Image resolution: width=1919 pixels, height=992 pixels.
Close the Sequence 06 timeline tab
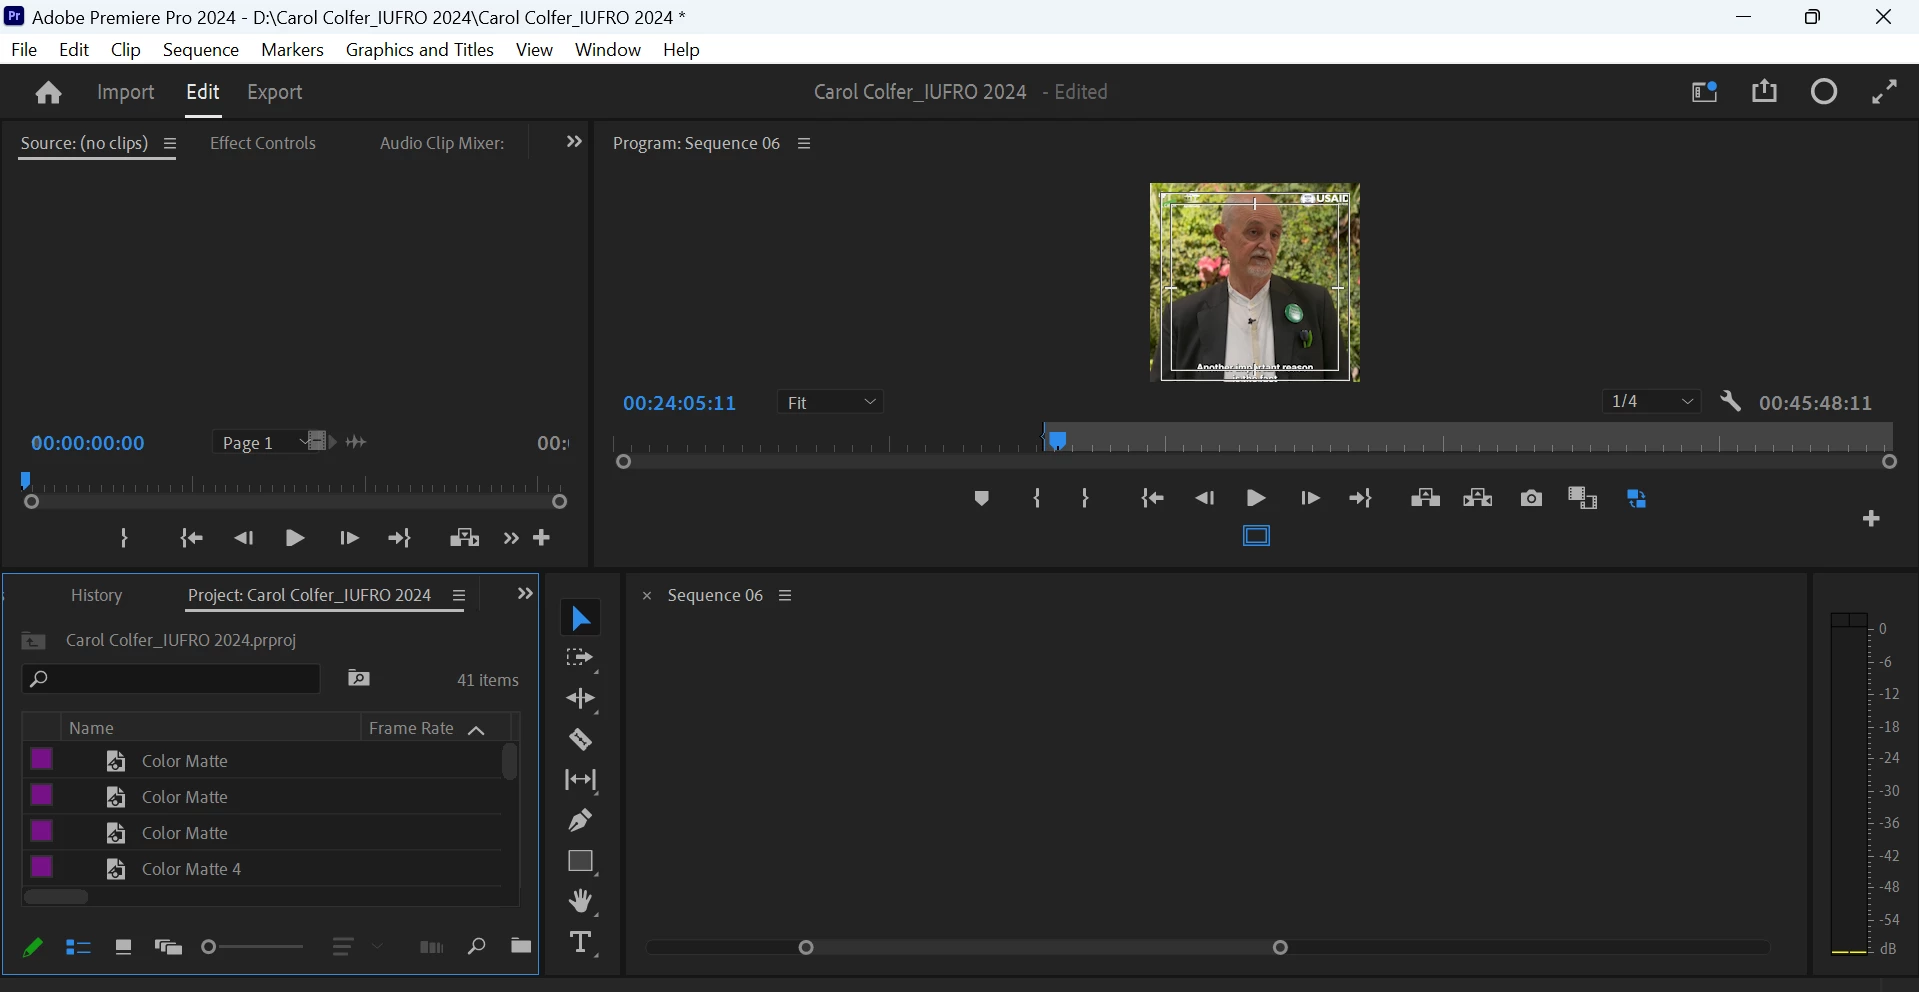click(x=647, y=596)
